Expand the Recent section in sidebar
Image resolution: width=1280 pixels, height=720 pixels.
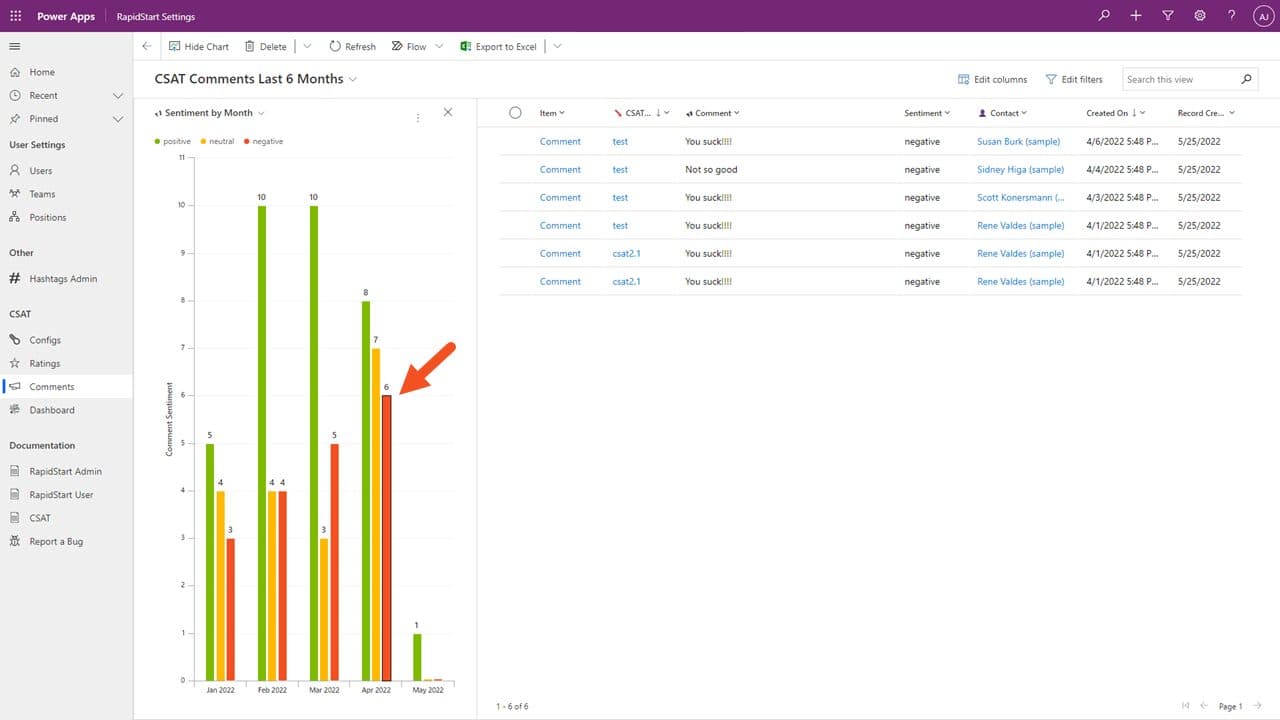point(118,96)
